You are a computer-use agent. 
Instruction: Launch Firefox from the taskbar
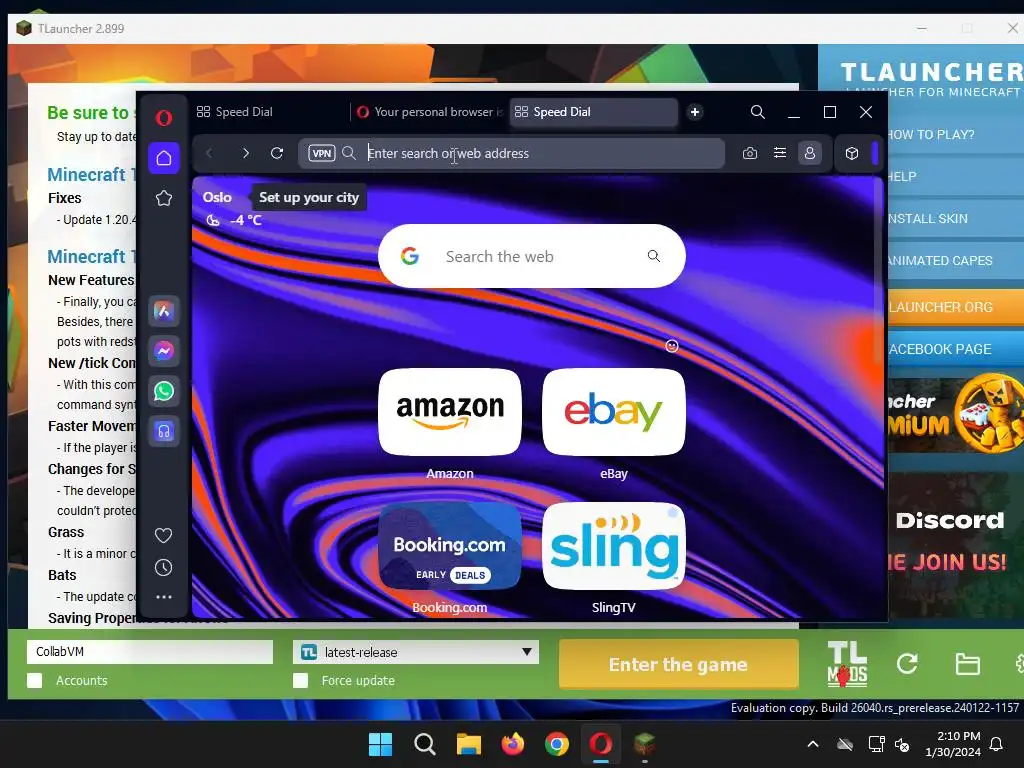pos(513,744)
